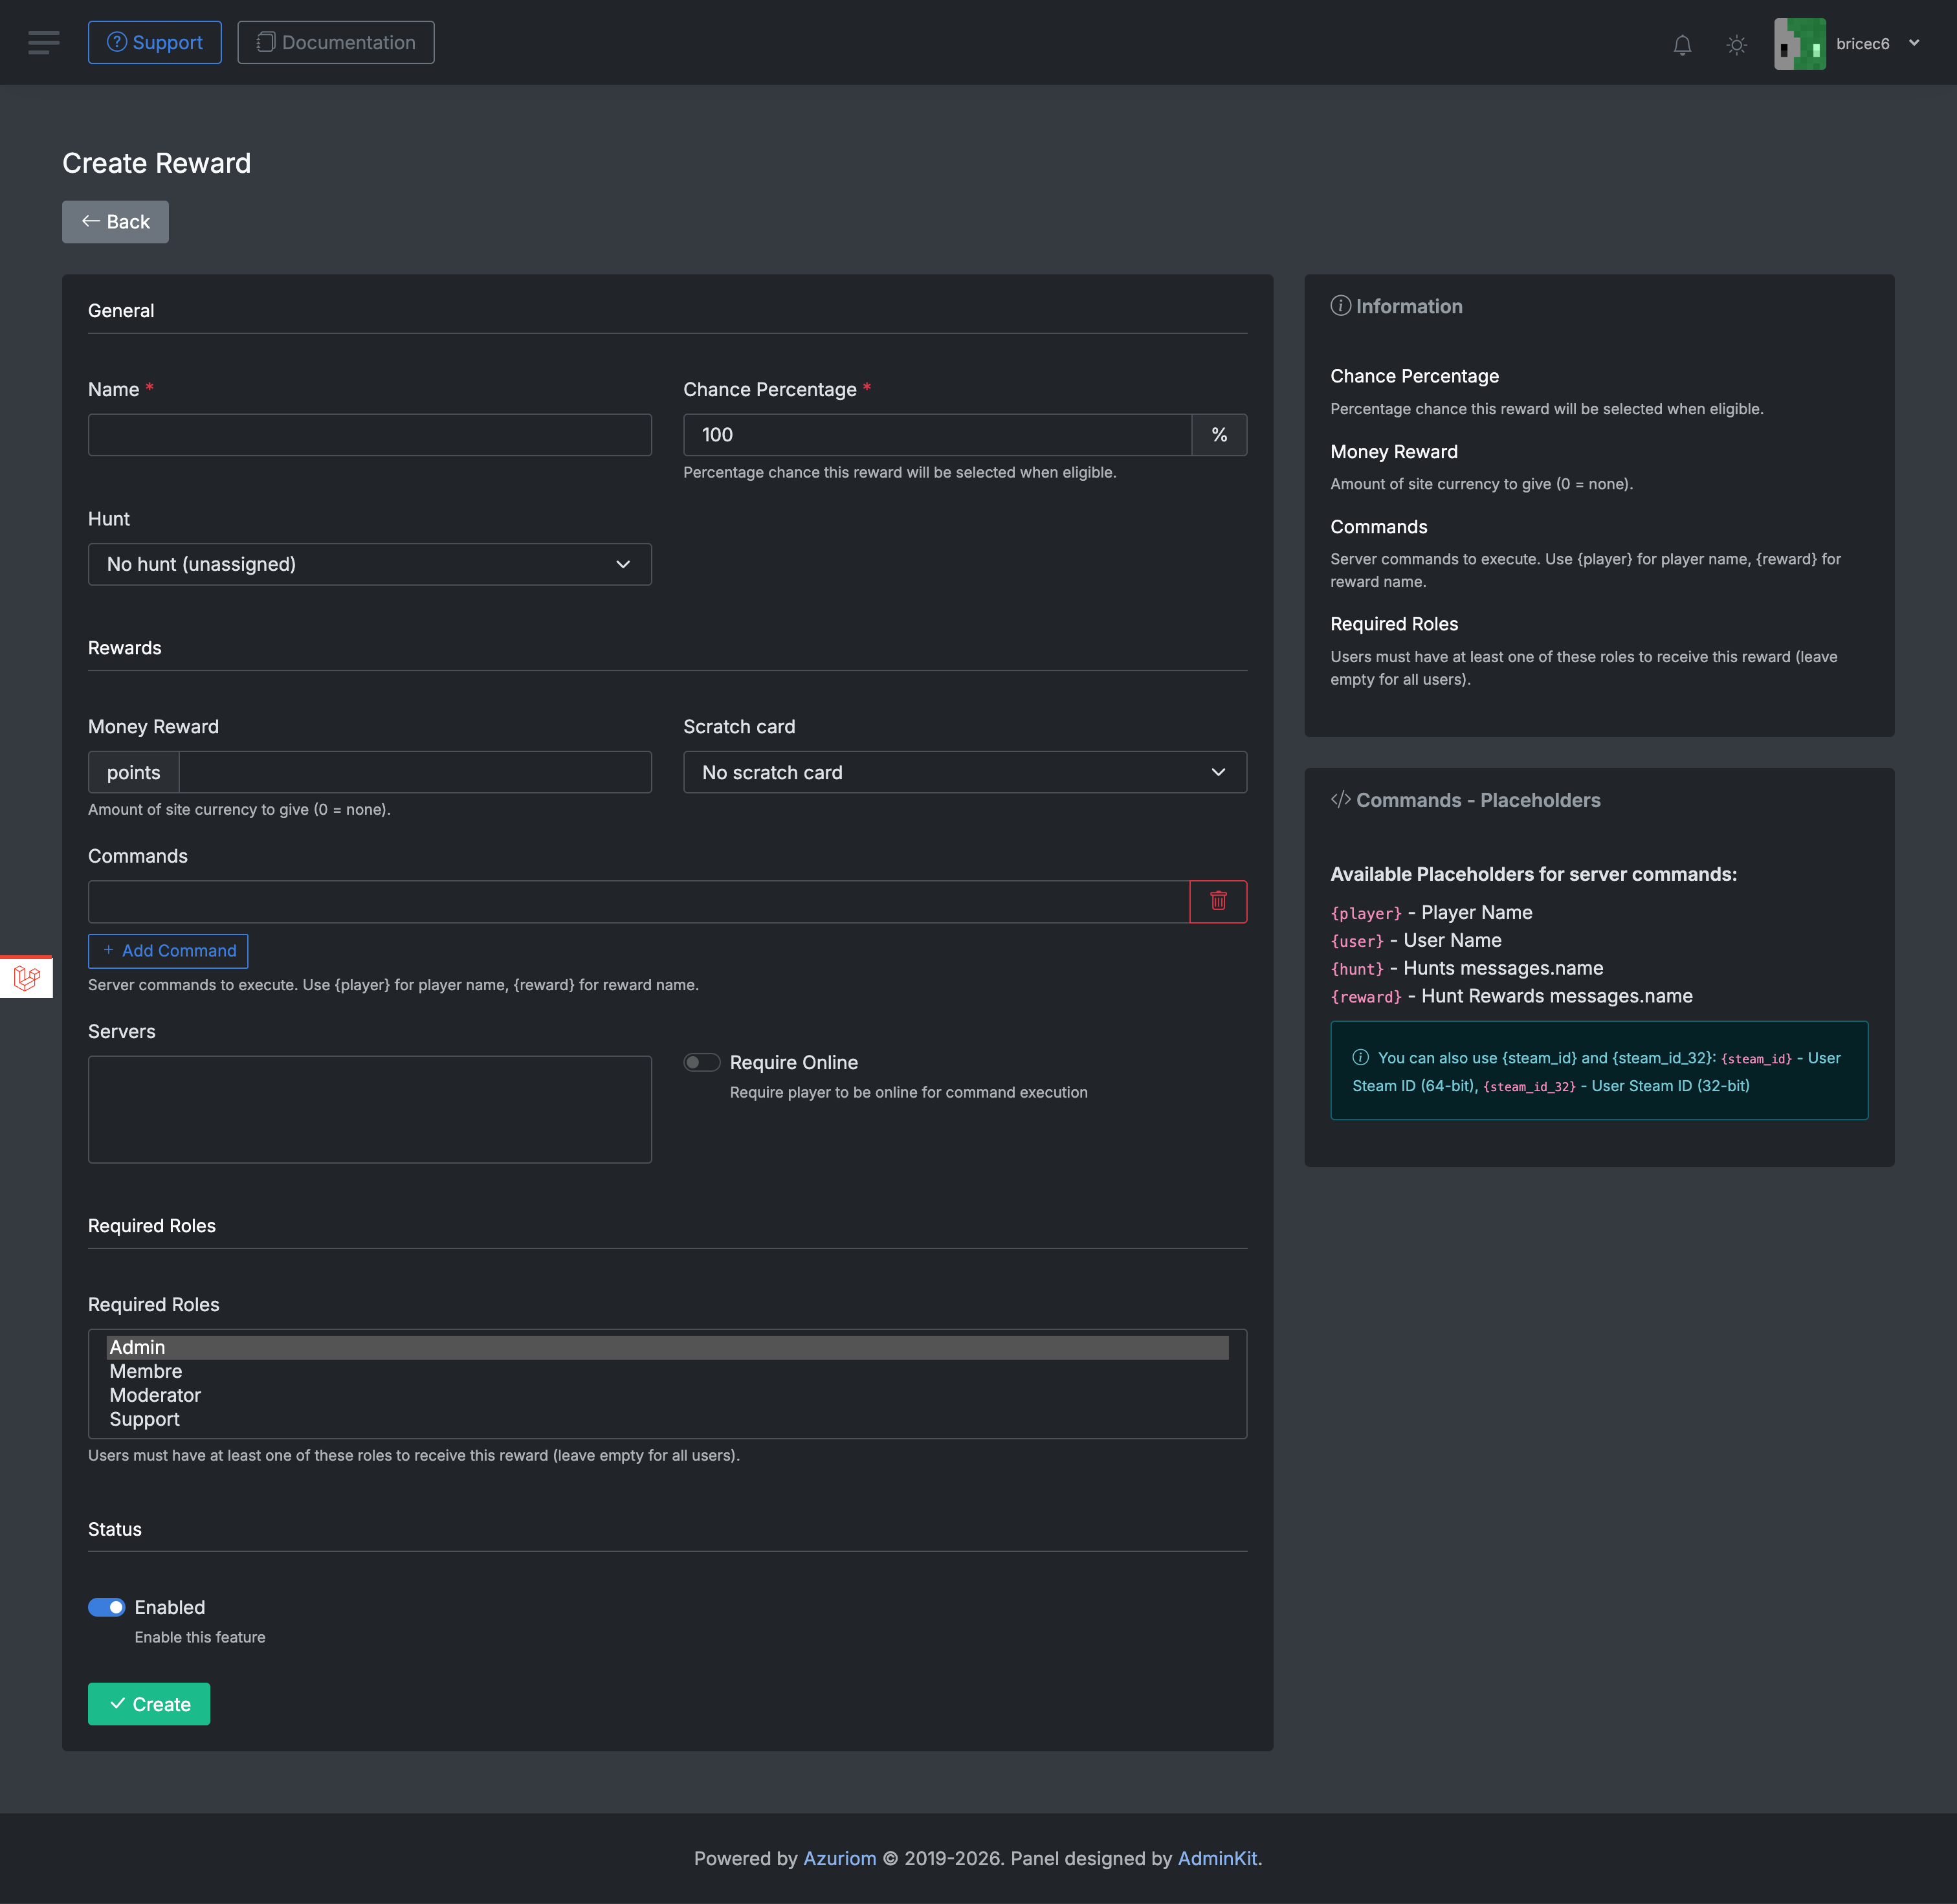Viewport: 1957px width, 1904px height.
Task: Disable the Enabled status switch
Action: tap(107, 1607)
